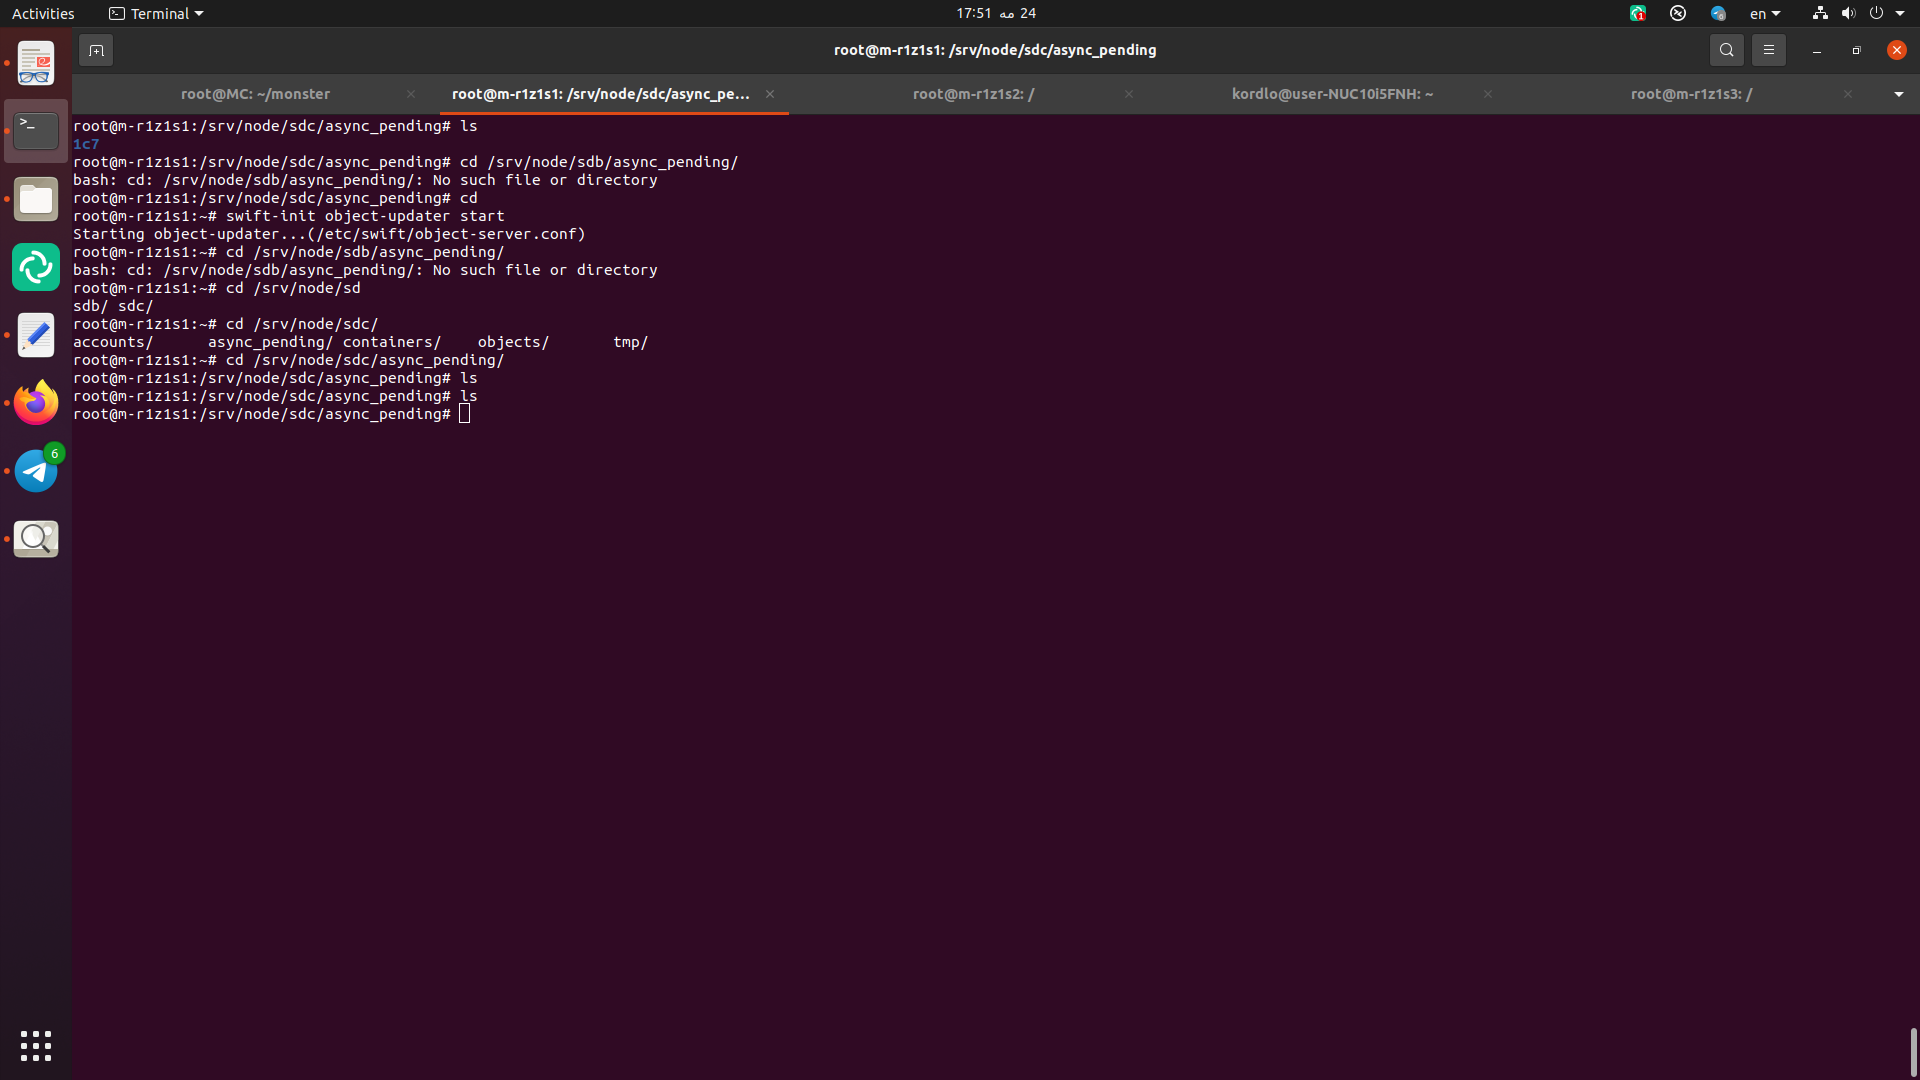Close the root@m-r1z1s3 tab
This screenshot has height=1080, width=1920.
pos(1848,94)
